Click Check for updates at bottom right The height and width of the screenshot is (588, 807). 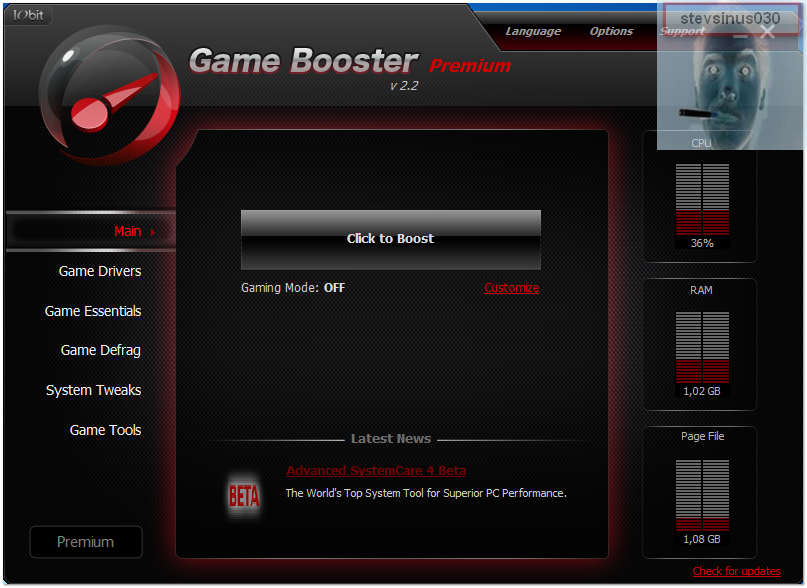pos(736,571)
